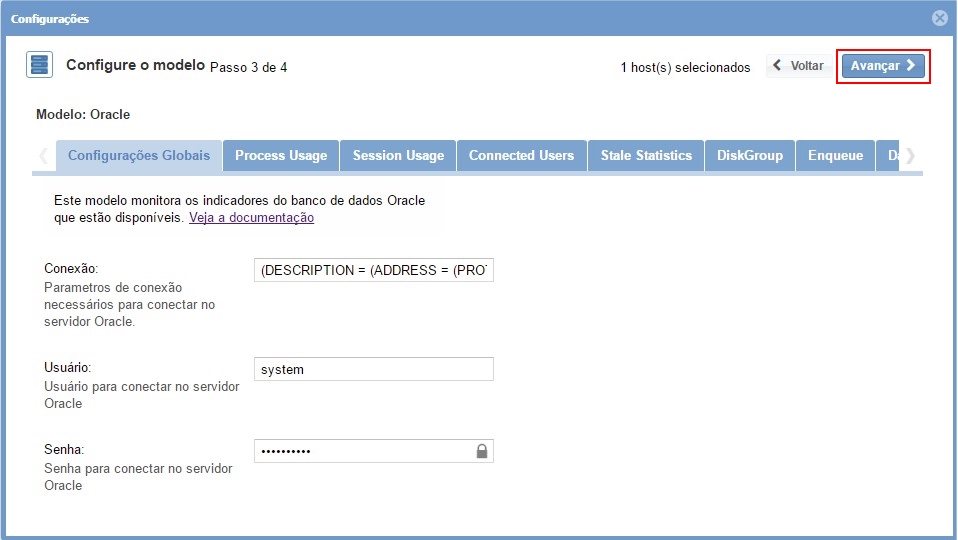
Task: Click into the Conexão input field
Action: [x=373, y=271]
